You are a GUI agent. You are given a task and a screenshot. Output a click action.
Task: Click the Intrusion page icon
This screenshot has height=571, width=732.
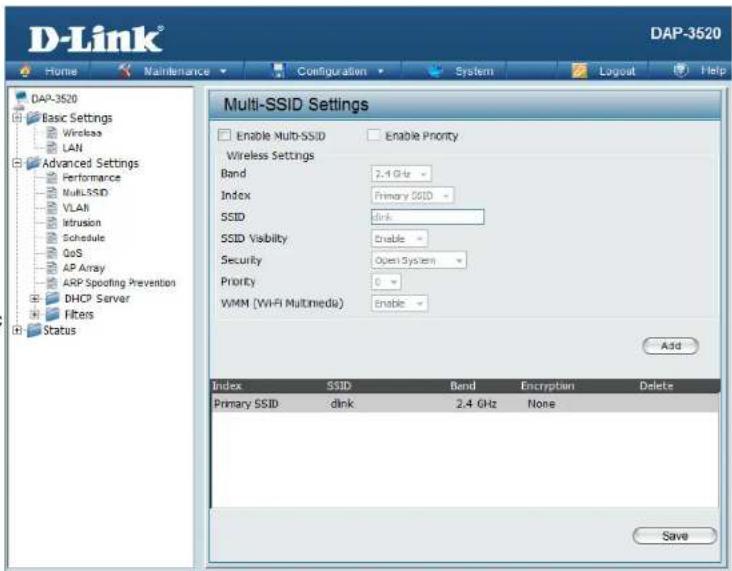pyautogui.click(x=52, y=223)
